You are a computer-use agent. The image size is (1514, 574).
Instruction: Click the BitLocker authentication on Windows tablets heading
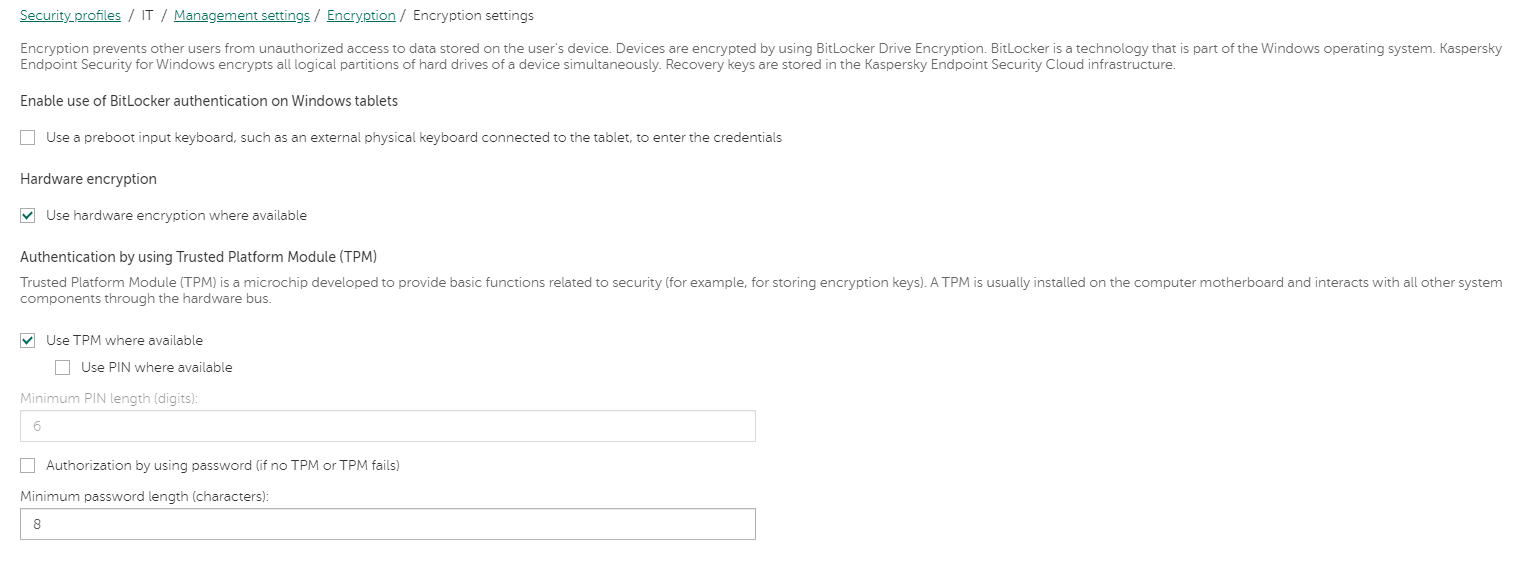(x=208, y=101)
